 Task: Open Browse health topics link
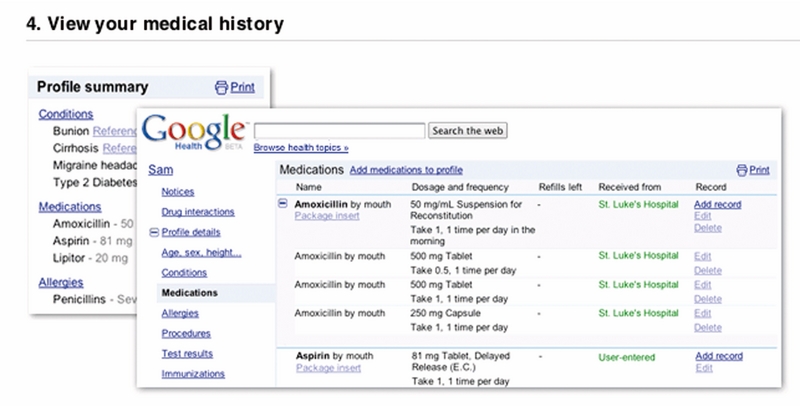pyautogui.click(x=301, y=148)
